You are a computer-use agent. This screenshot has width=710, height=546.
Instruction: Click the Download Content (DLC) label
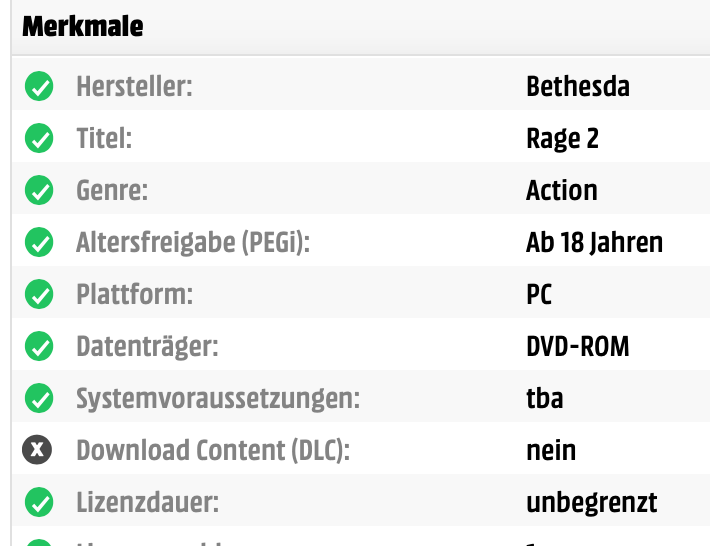213,450
